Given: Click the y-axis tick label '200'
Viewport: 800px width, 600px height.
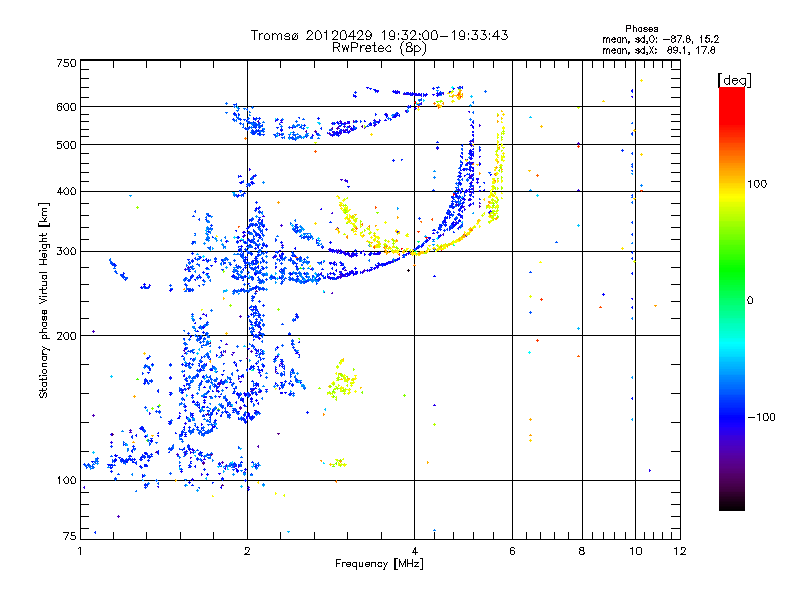Looking at the screenshot, I should point(66,336).
